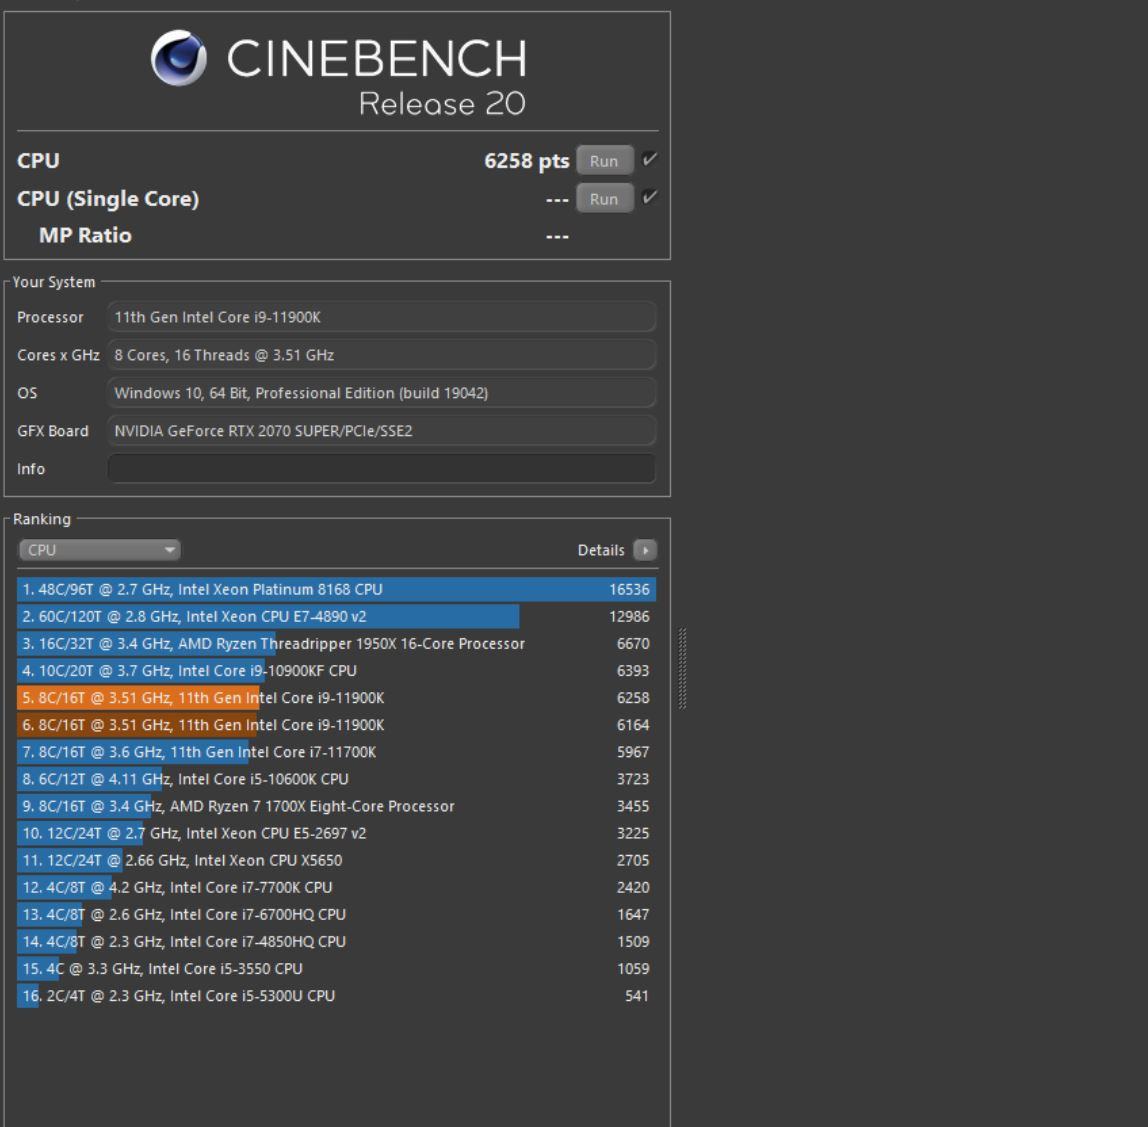Run the CPU (Single Core) benchmark
The height and width of the screenshot is (1127, 1148).
[x=604, y=198]
